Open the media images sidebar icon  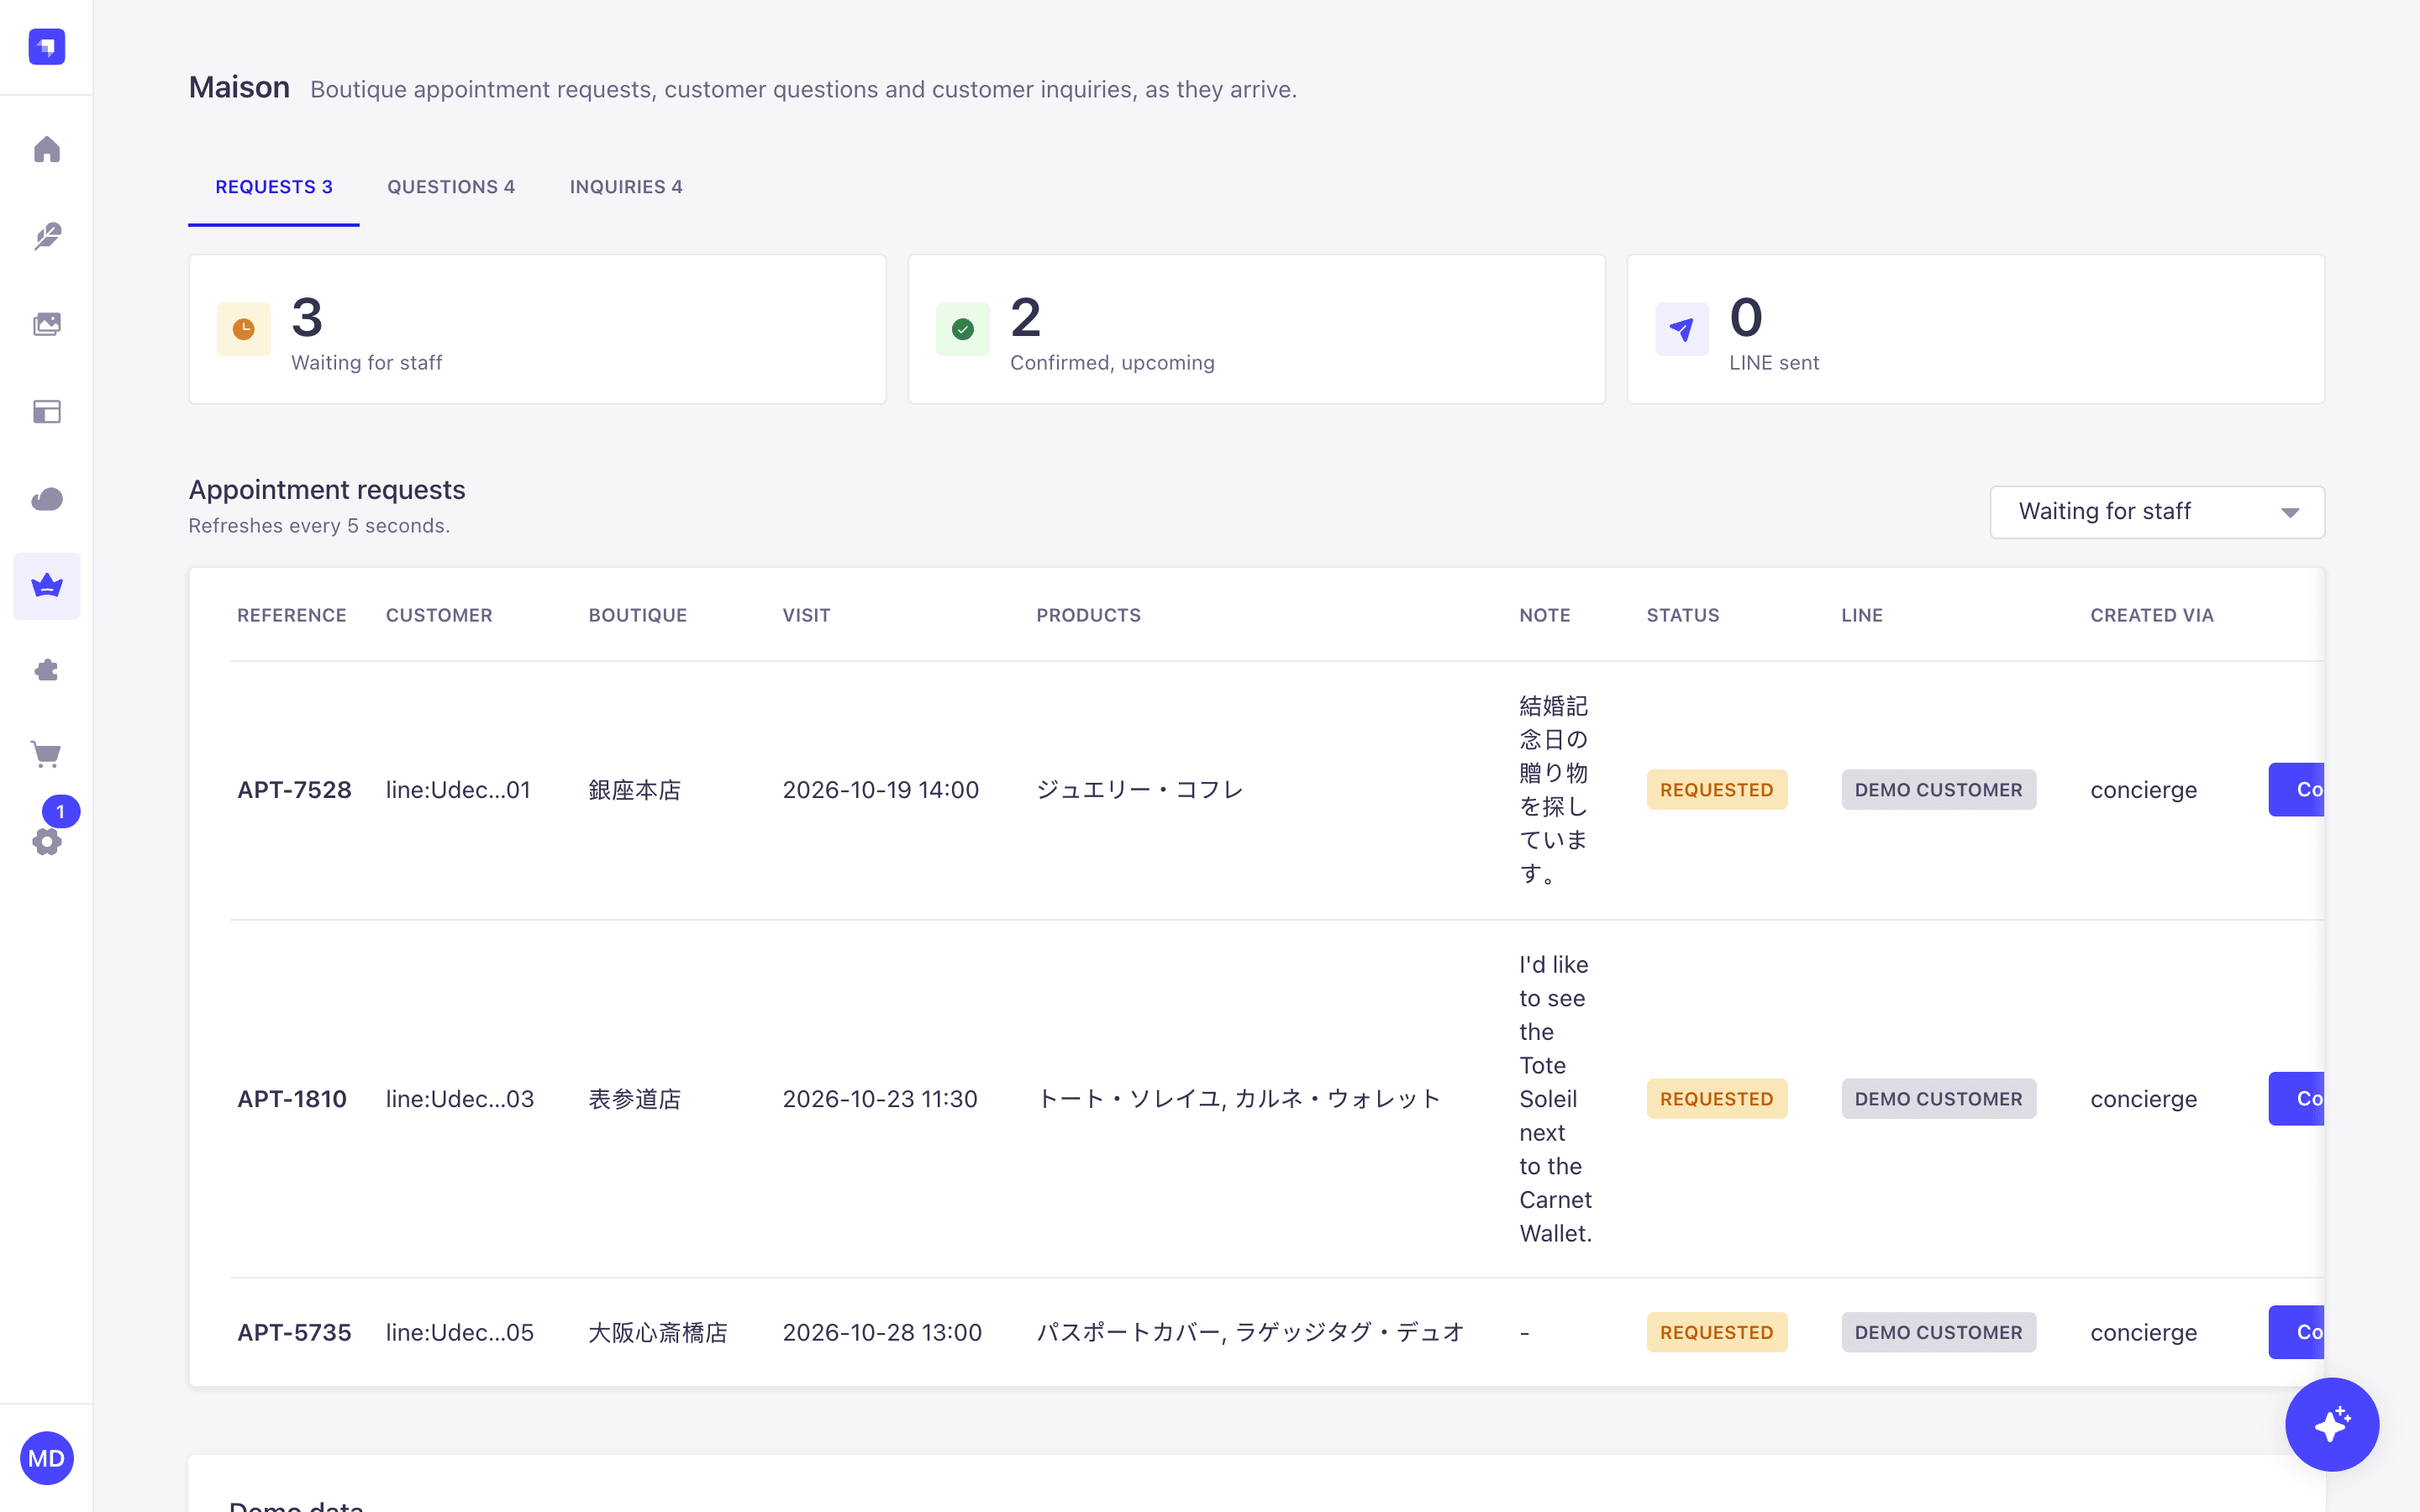click(x=46, y=324)
